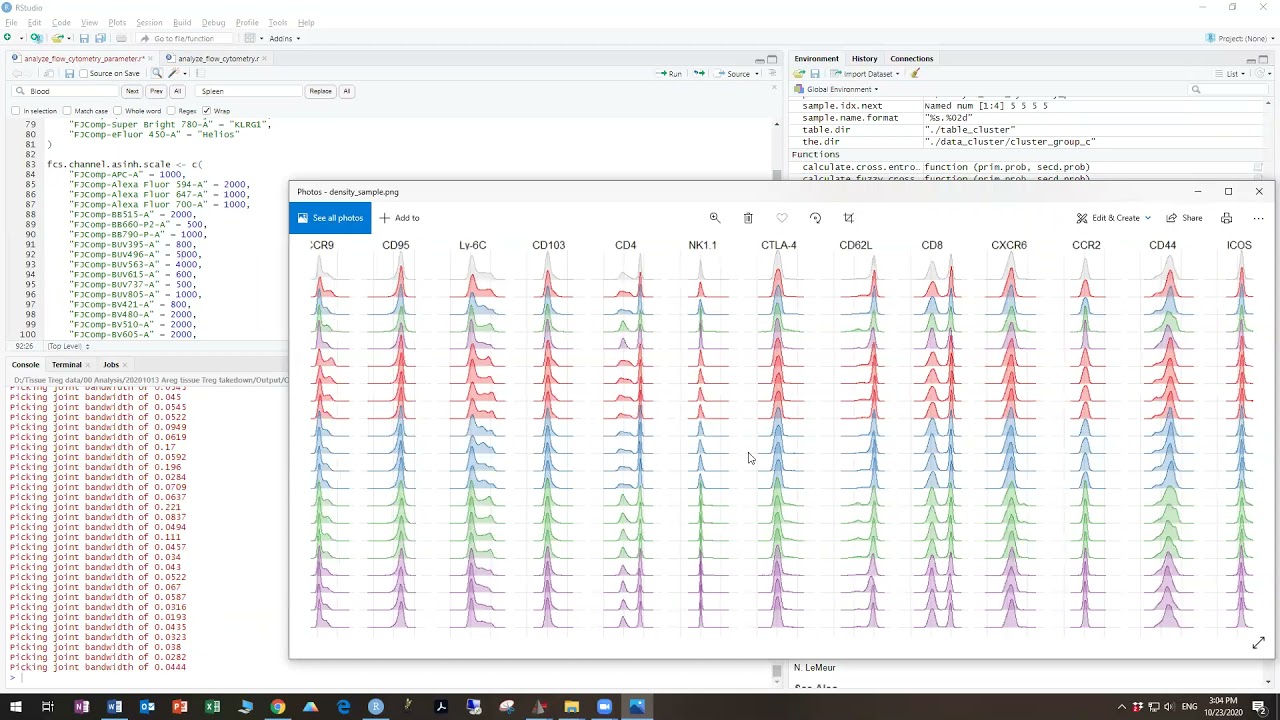This screenshot has height=720, width=1280.
Task: Click the find/replace magnifier icon in the editor toolbar
Action: click(x=157, y=73)
